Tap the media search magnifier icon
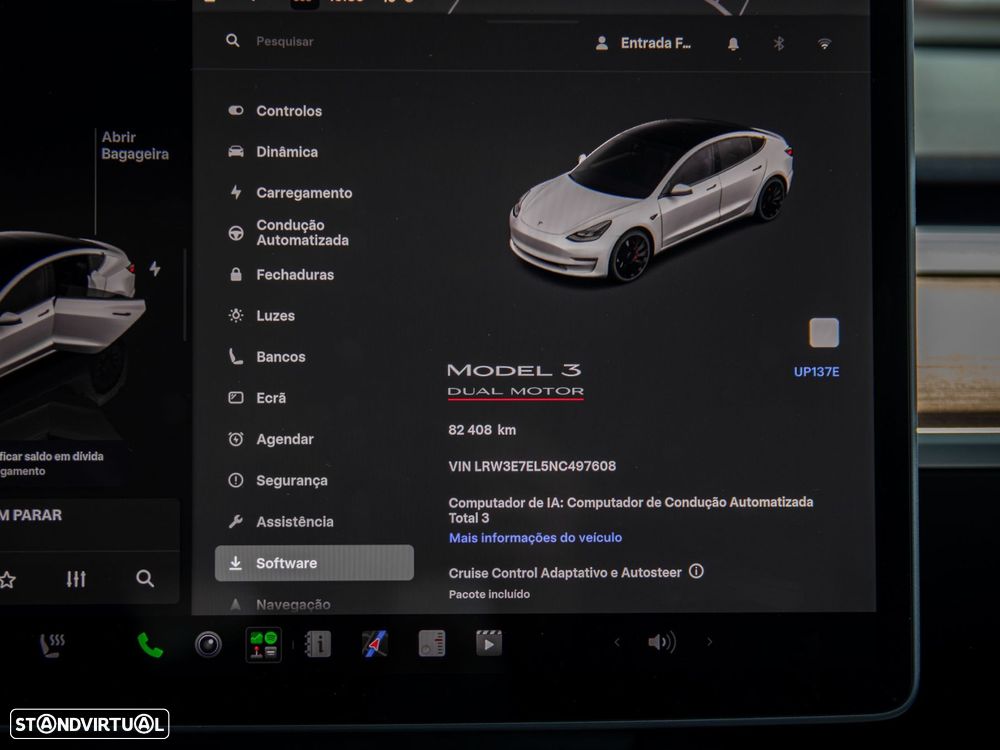This screenshot has width=1000, height=750. (145, 578)
